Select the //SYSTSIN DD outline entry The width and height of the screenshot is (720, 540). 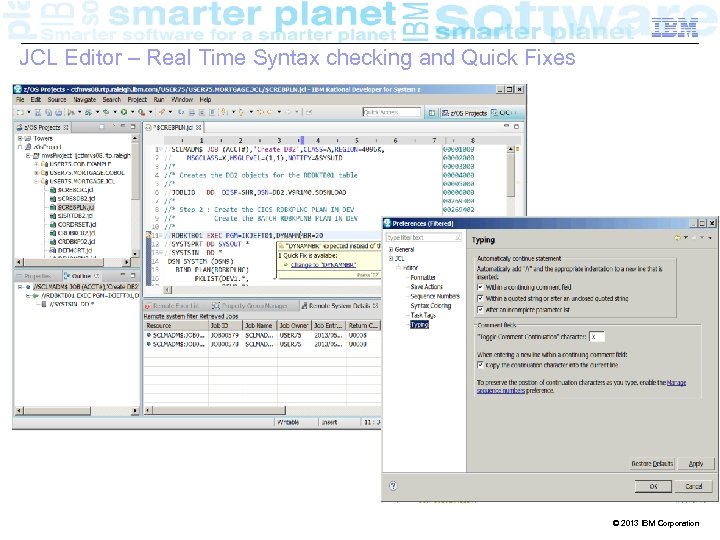click(72, 304)
